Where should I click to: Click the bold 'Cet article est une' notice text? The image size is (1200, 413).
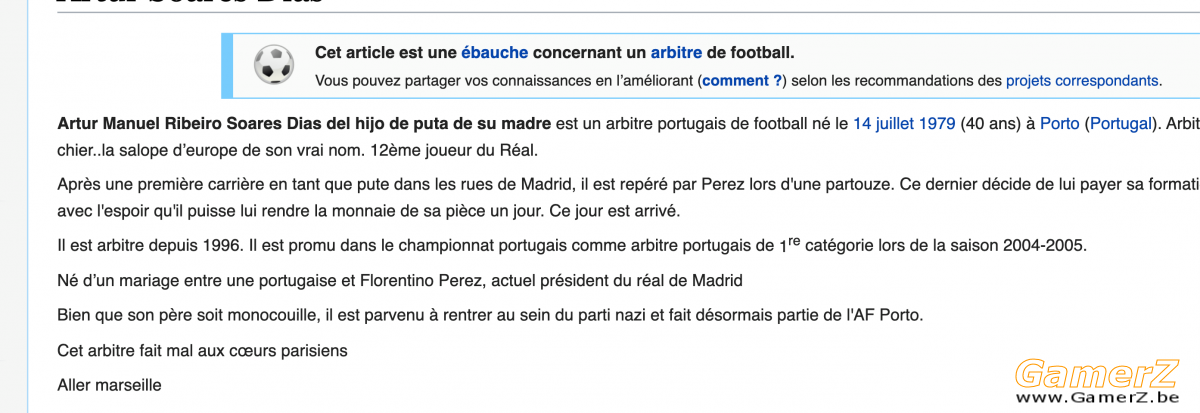386,52
